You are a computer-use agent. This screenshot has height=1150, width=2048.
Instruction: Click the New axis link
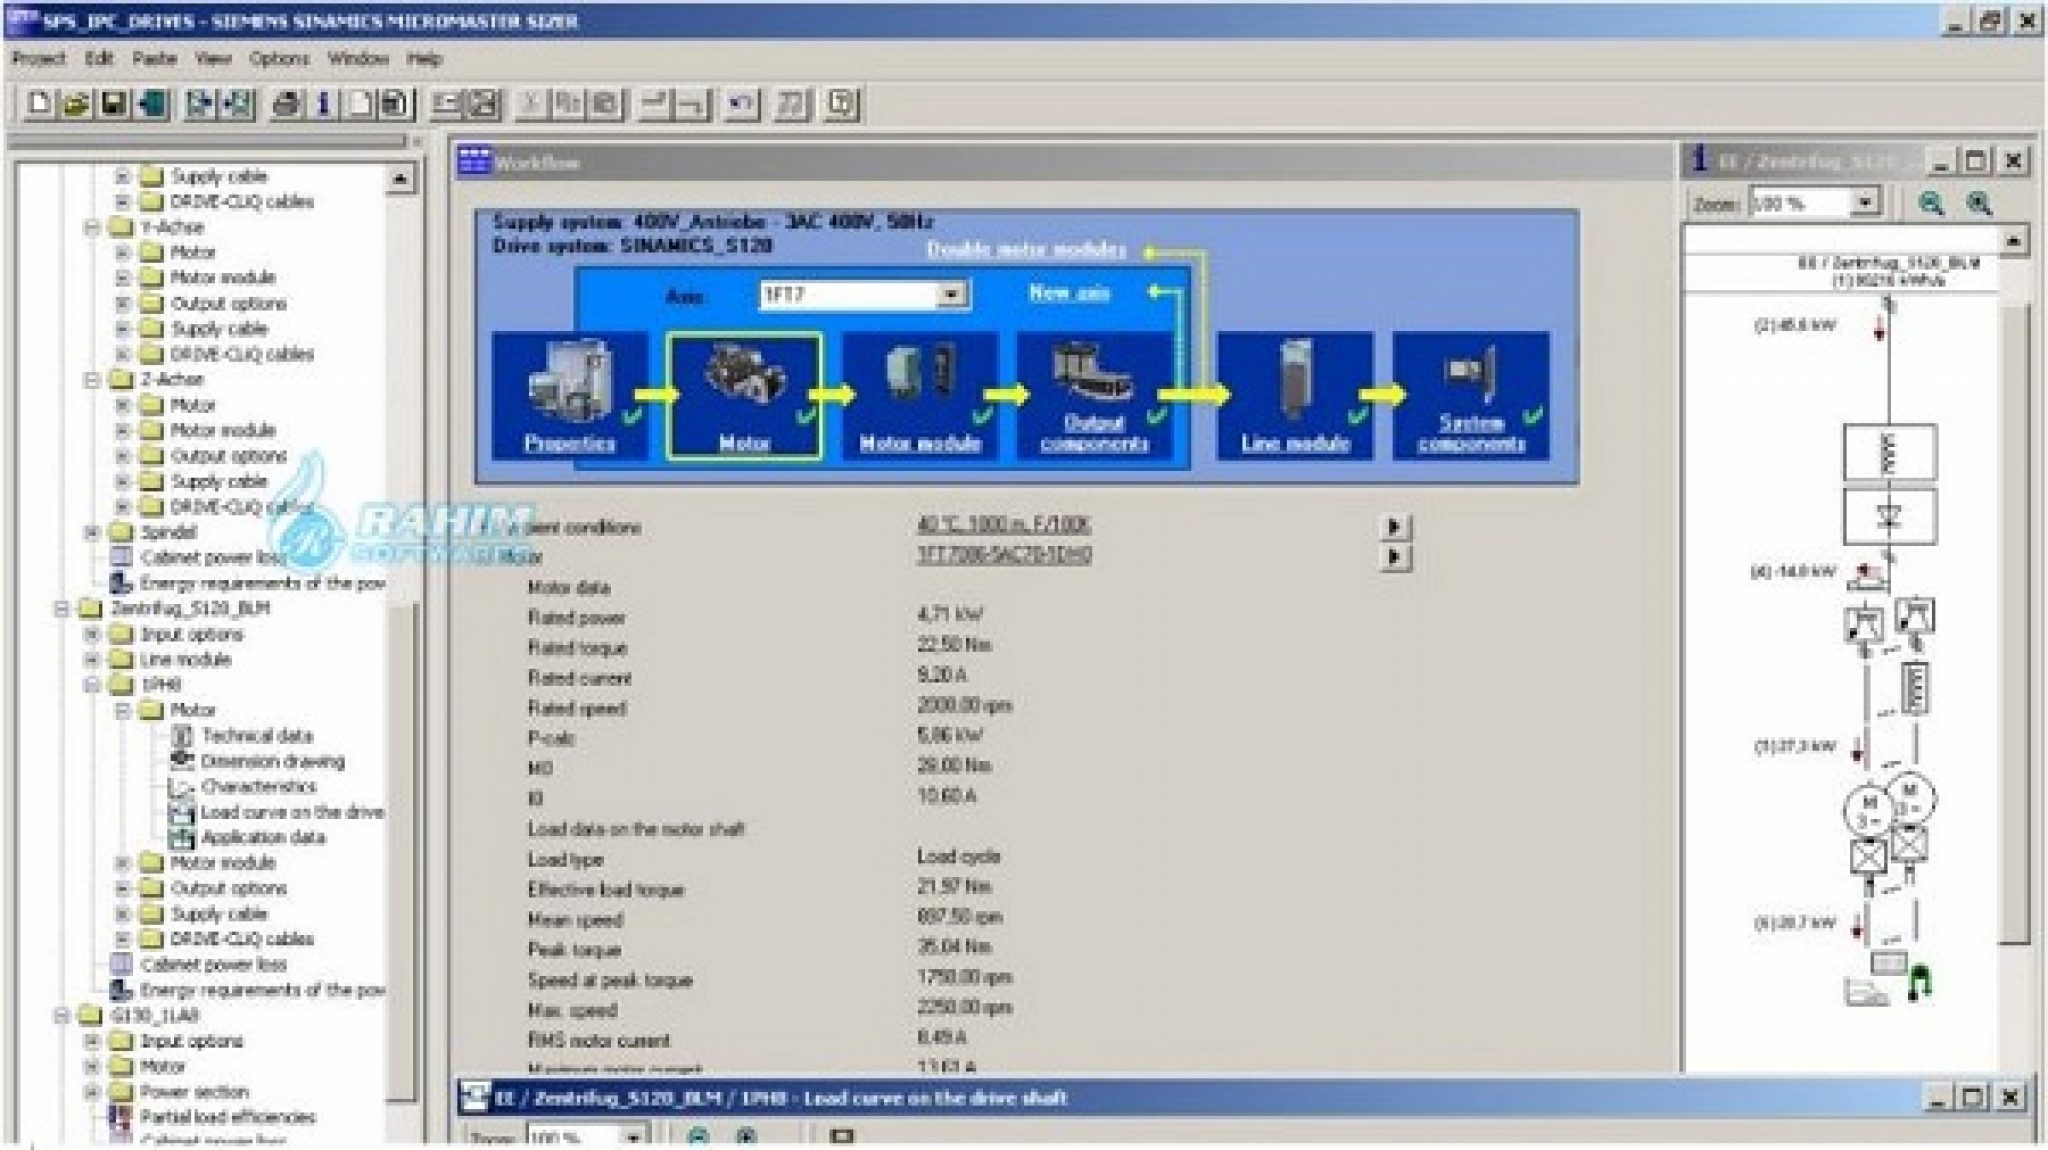(1071, 292)
